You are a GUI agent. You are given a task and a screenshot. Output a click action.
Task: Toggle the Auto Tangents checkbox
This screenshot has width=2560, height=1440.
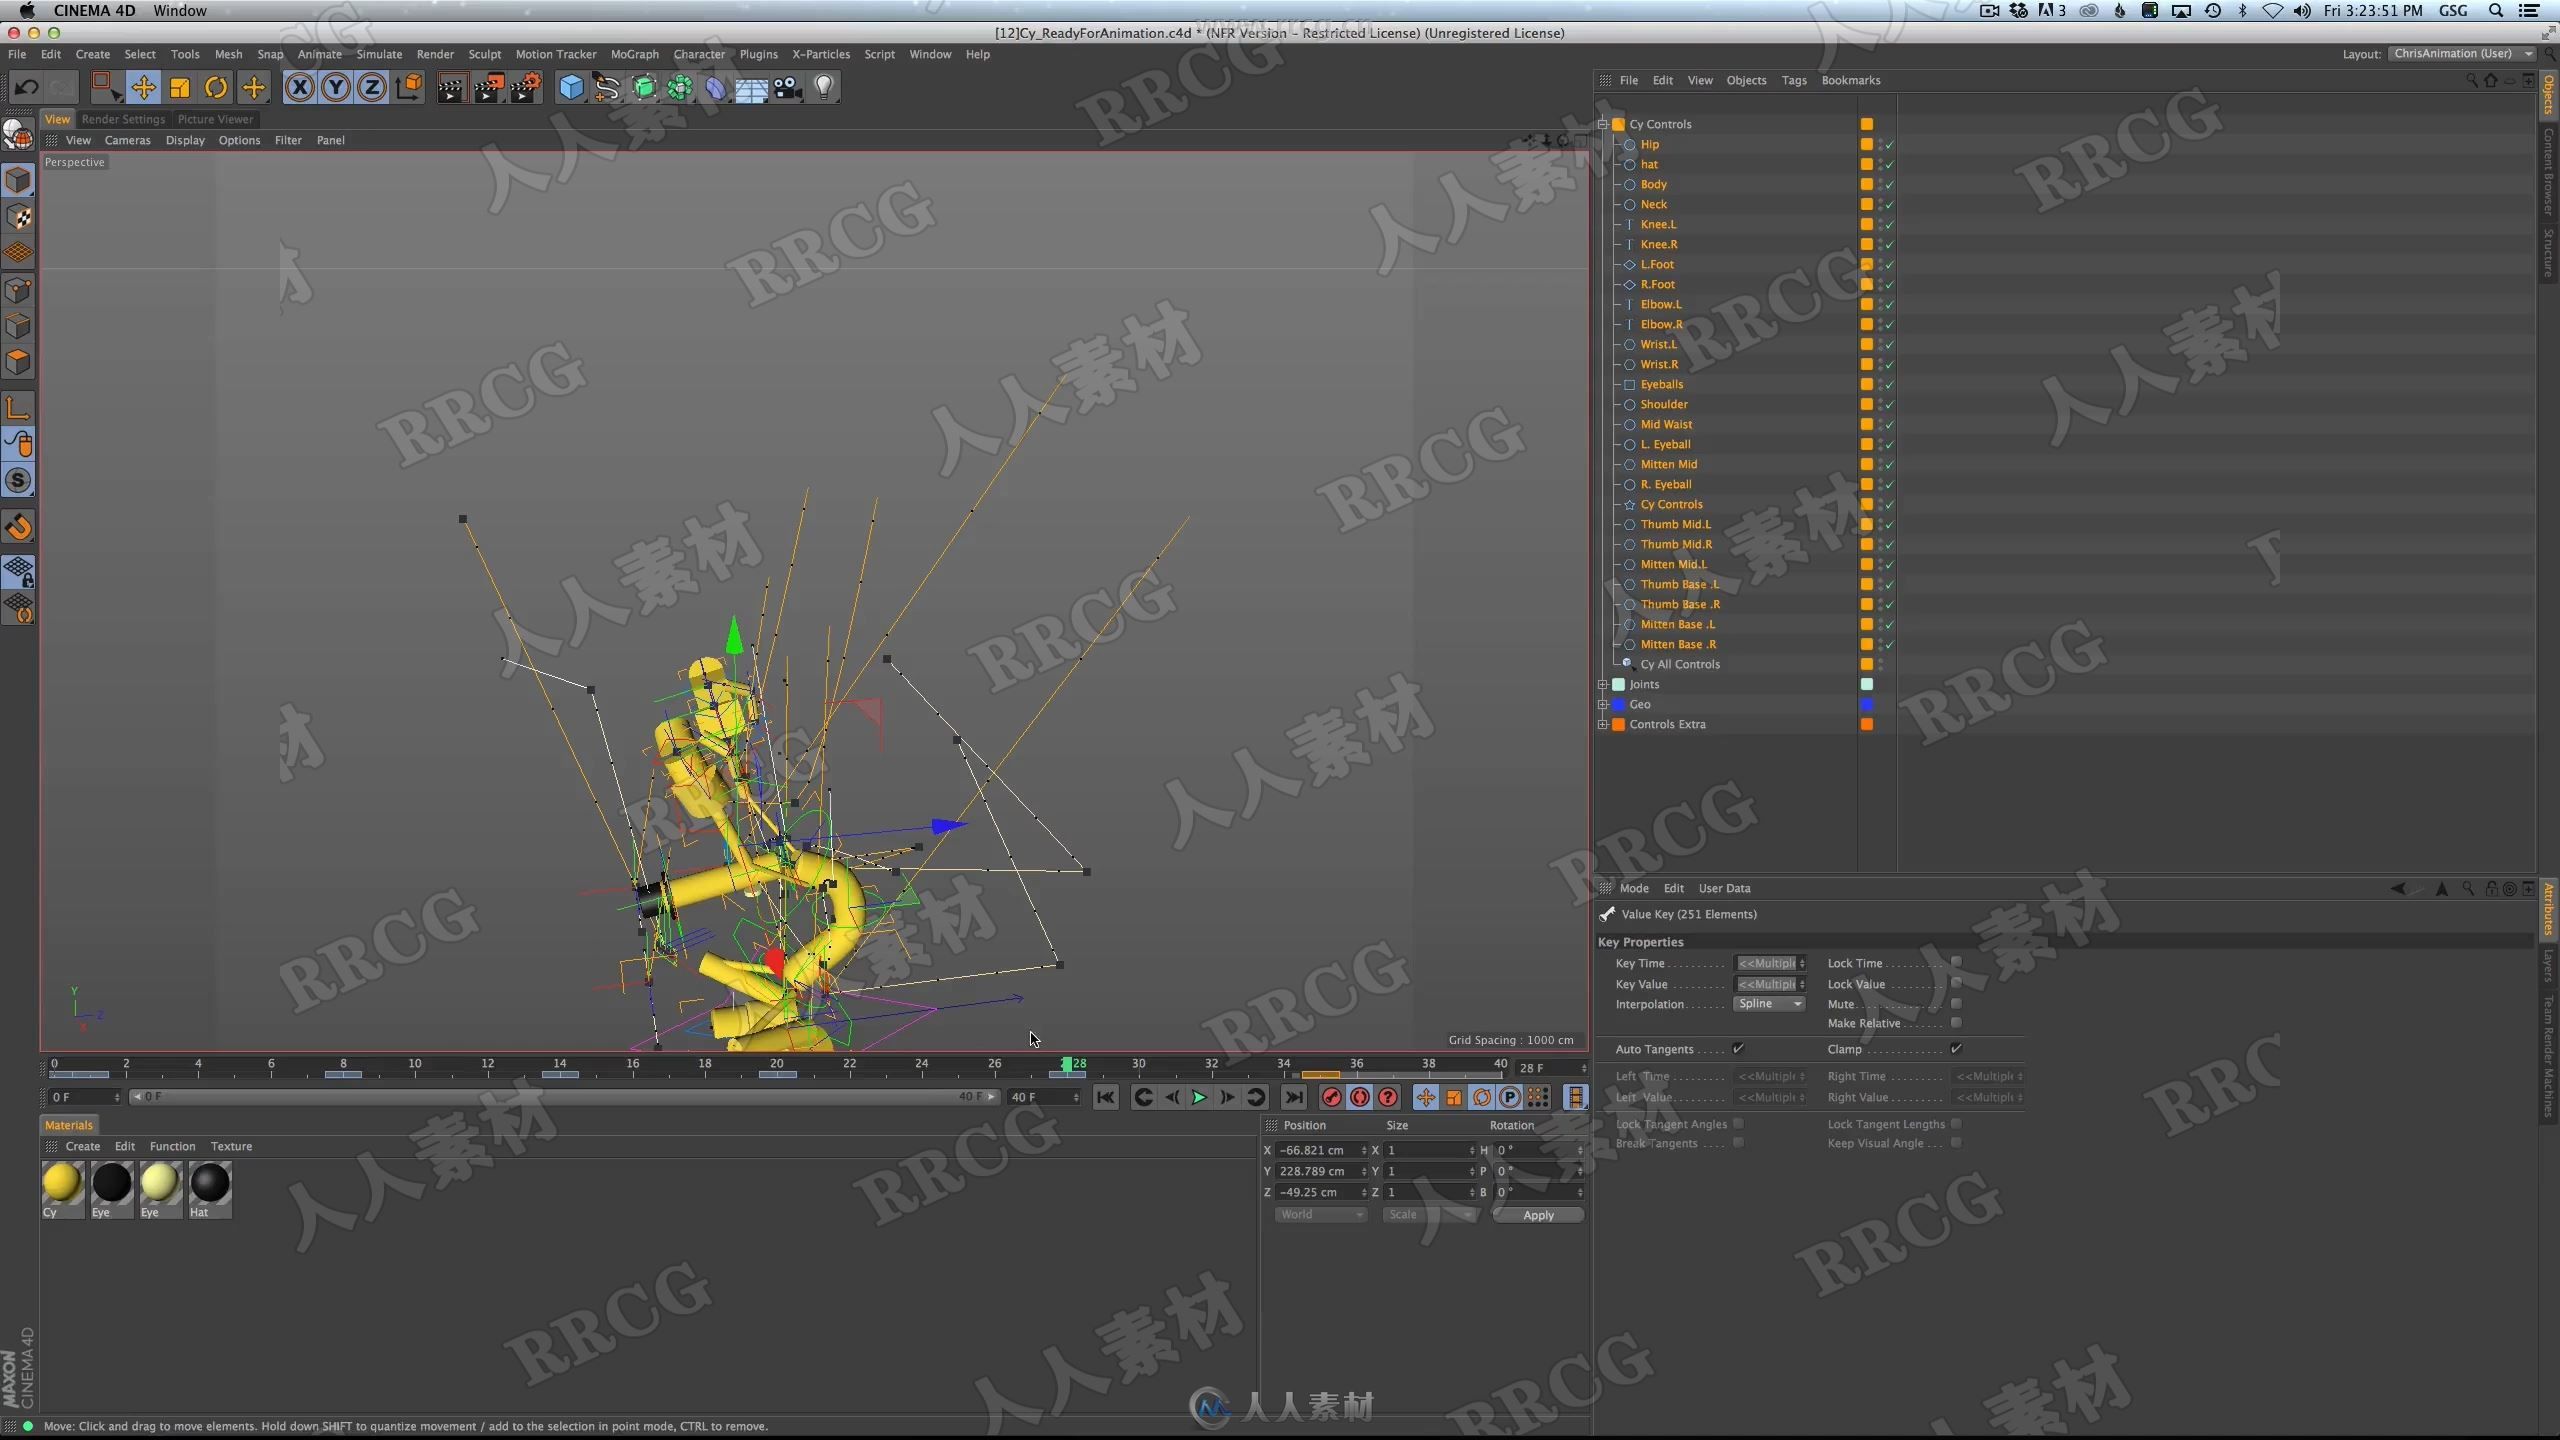(1738, 1048)
